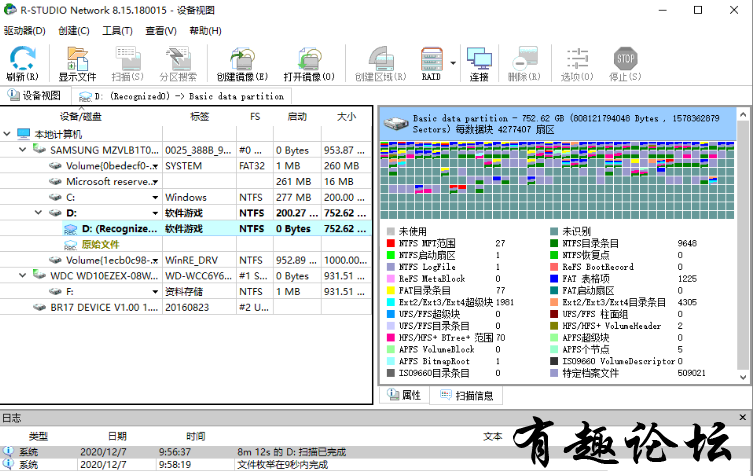Open the 驱动器(D) menu
This screenshot has height=476, width=755.
tap(25, 31)
